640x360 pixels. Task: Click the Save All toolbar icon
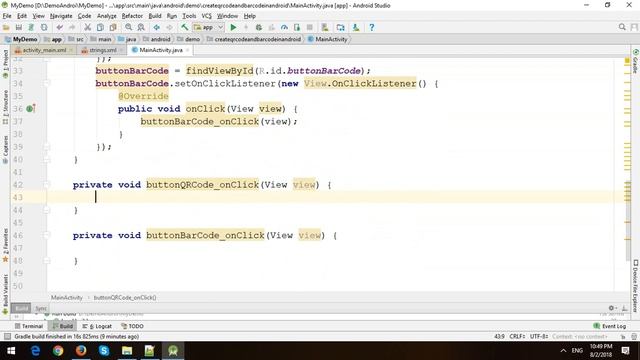pyautogui.click(x=18, y=27)
